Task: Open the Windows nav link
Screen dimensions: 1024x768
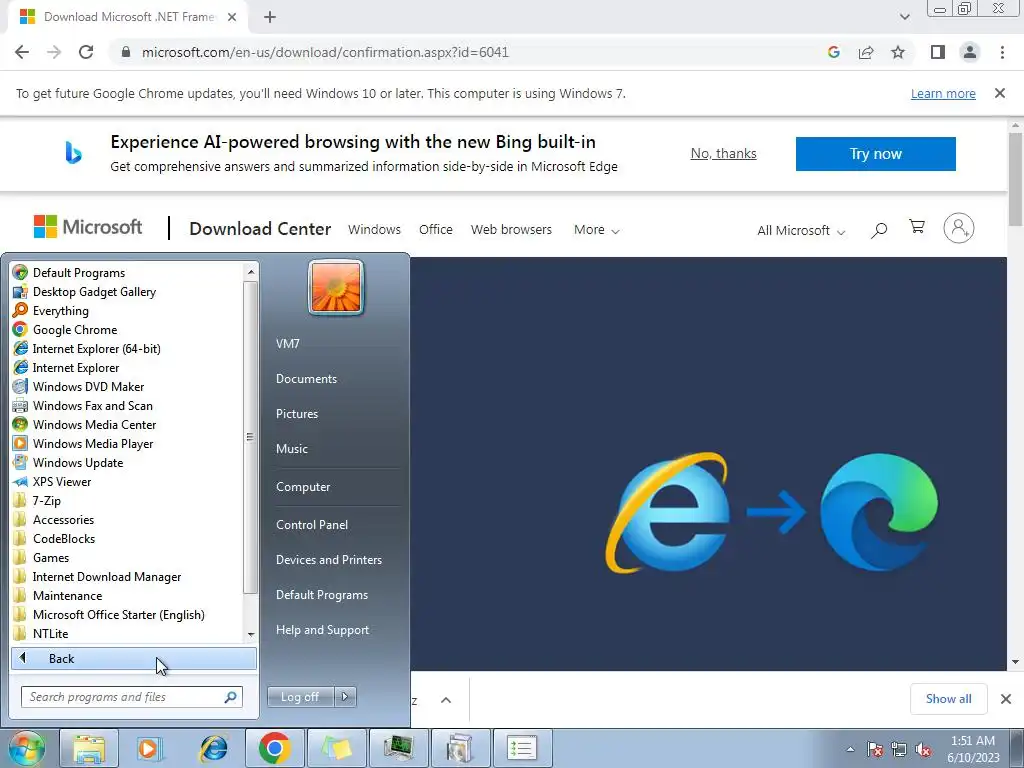Action: pyautogui.click(x=374, y=230)
